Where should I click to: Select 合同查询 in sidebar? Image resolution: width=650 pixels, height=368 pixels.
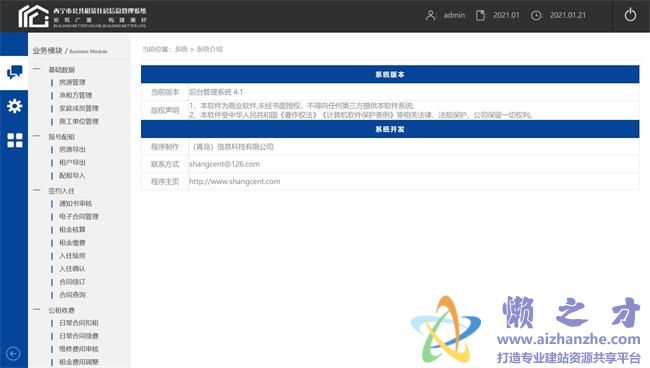click(x=72, y=295)
